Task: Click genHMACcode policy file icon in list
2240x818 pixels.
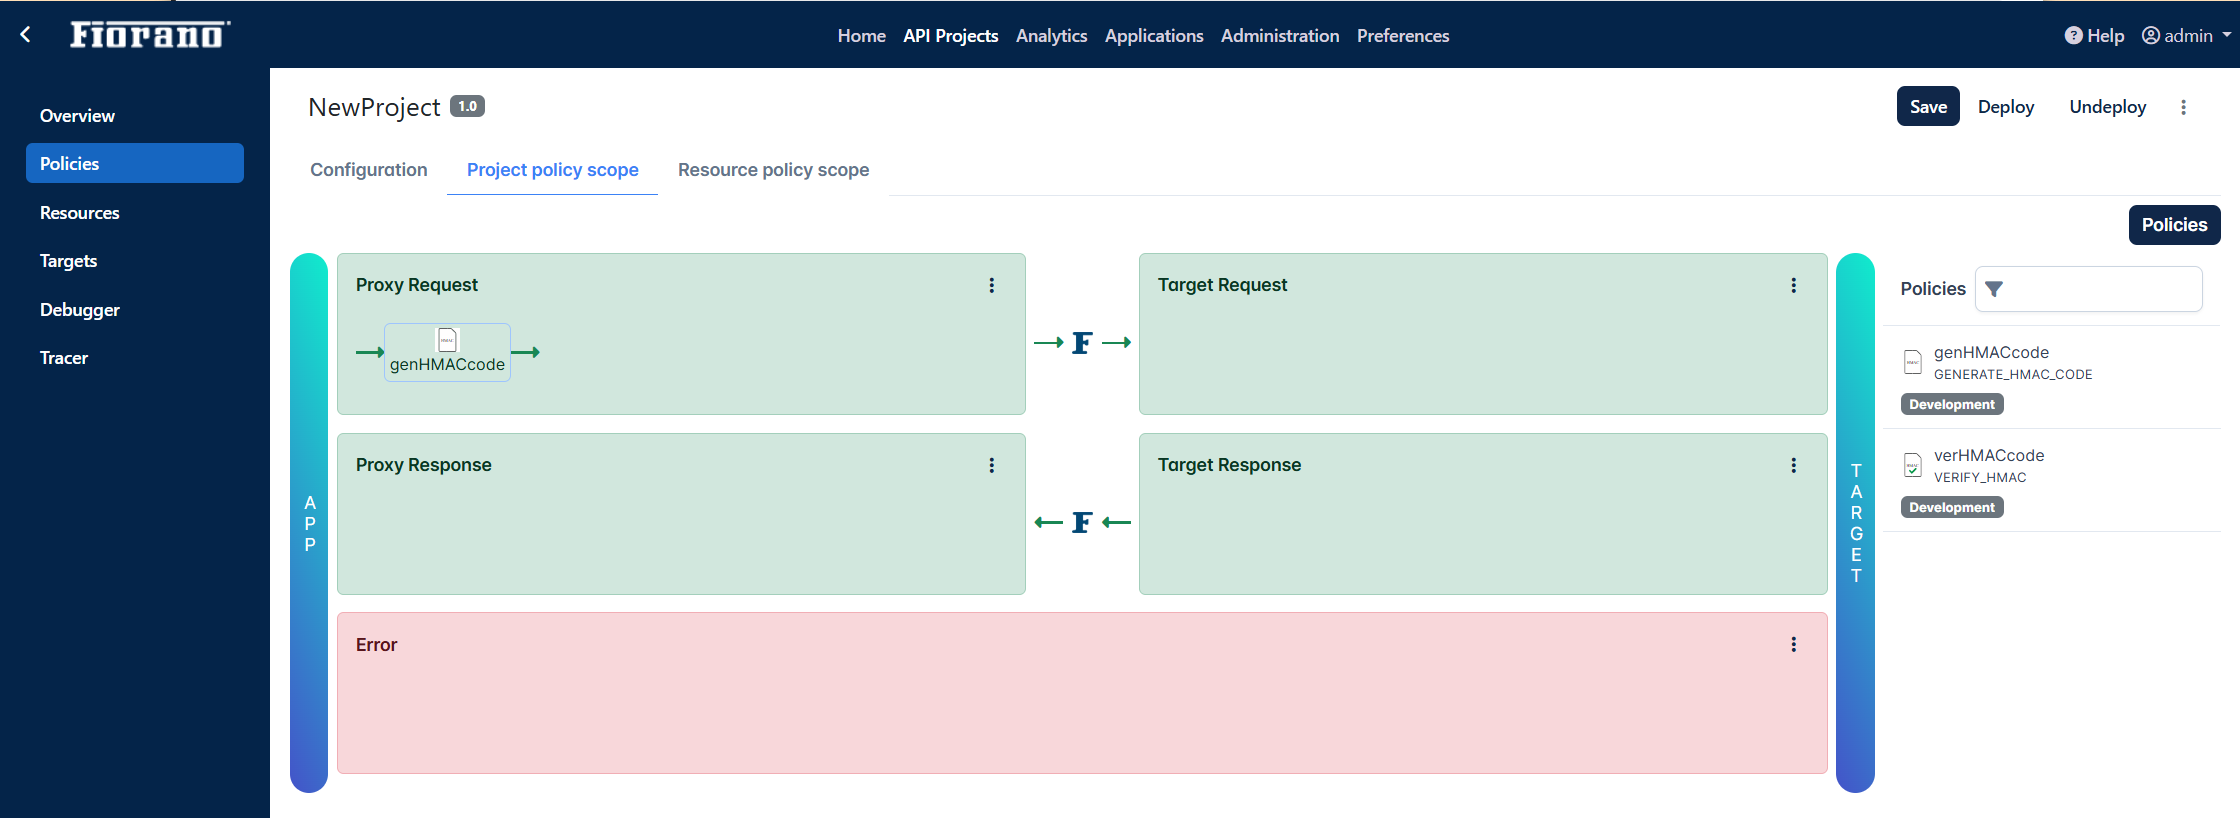Action: (x=1913, y=361)
